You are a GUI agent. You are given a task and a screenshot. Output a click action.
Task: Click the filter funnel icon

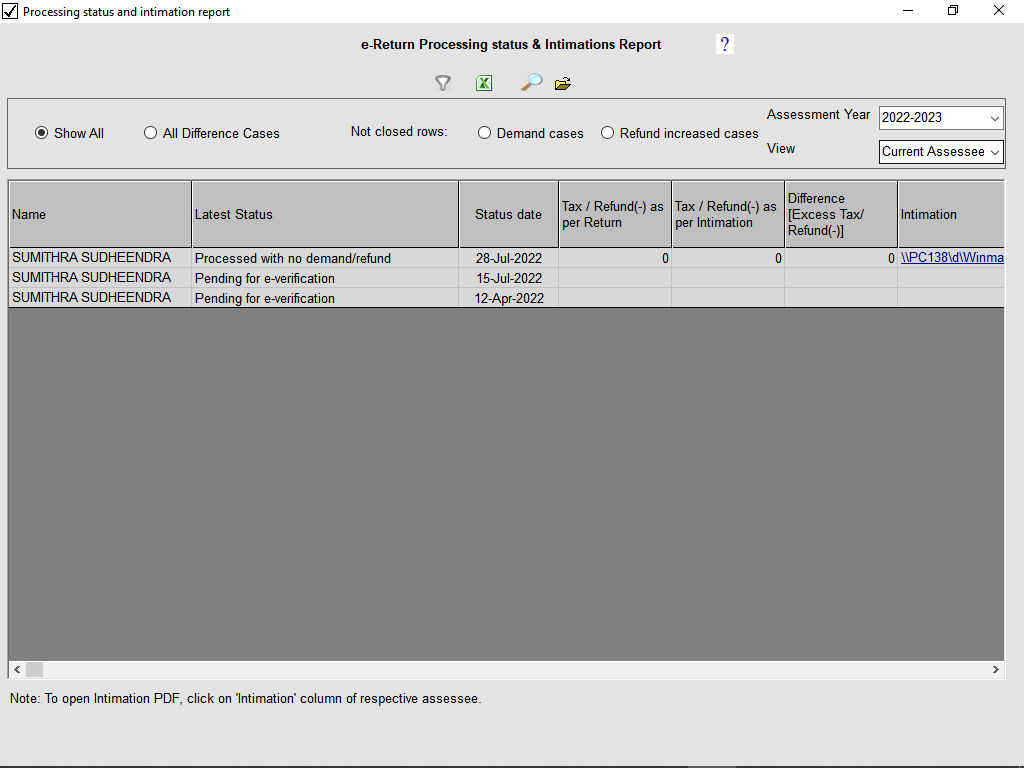coord(443,83)
